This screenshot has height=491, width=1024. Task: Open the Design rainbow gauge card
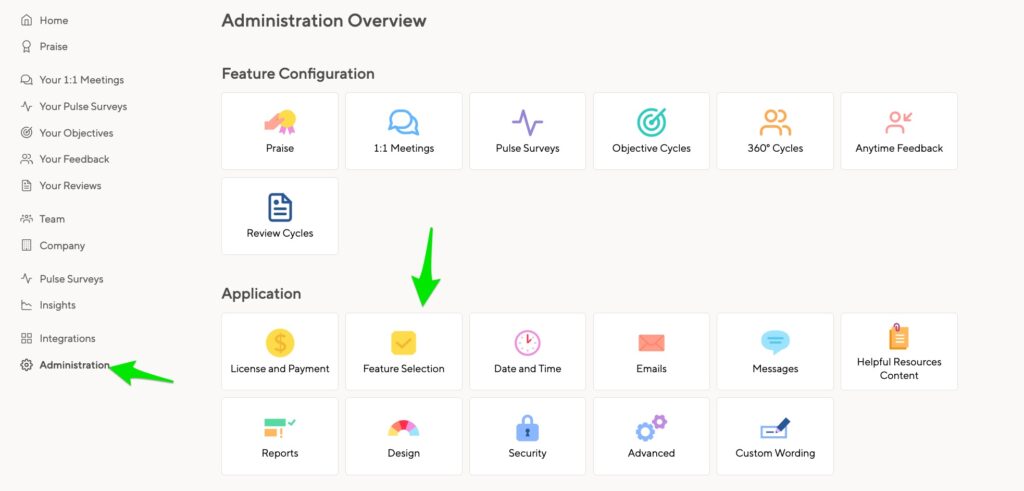point(404,436)
